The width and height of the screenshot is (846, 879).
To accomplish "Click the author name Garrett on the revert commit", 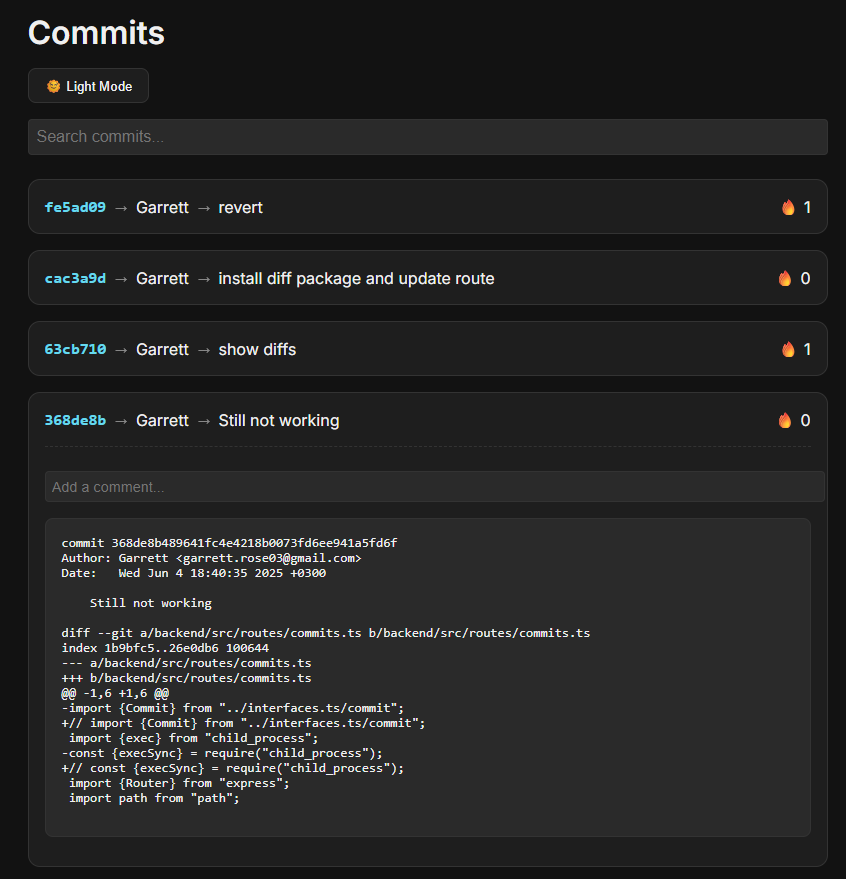I will click(x=162, y=207).
